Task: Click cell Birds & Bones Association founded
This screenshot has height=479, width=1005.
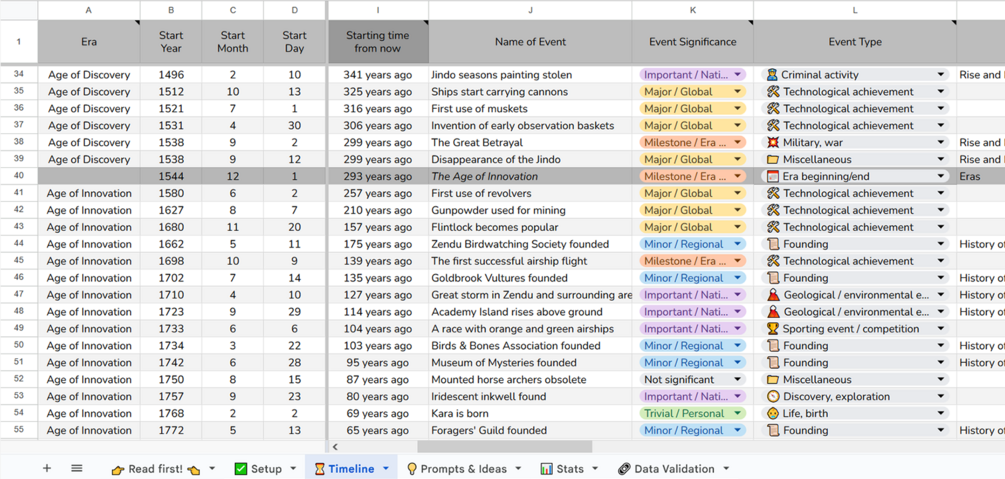Action: pos(530,346)
